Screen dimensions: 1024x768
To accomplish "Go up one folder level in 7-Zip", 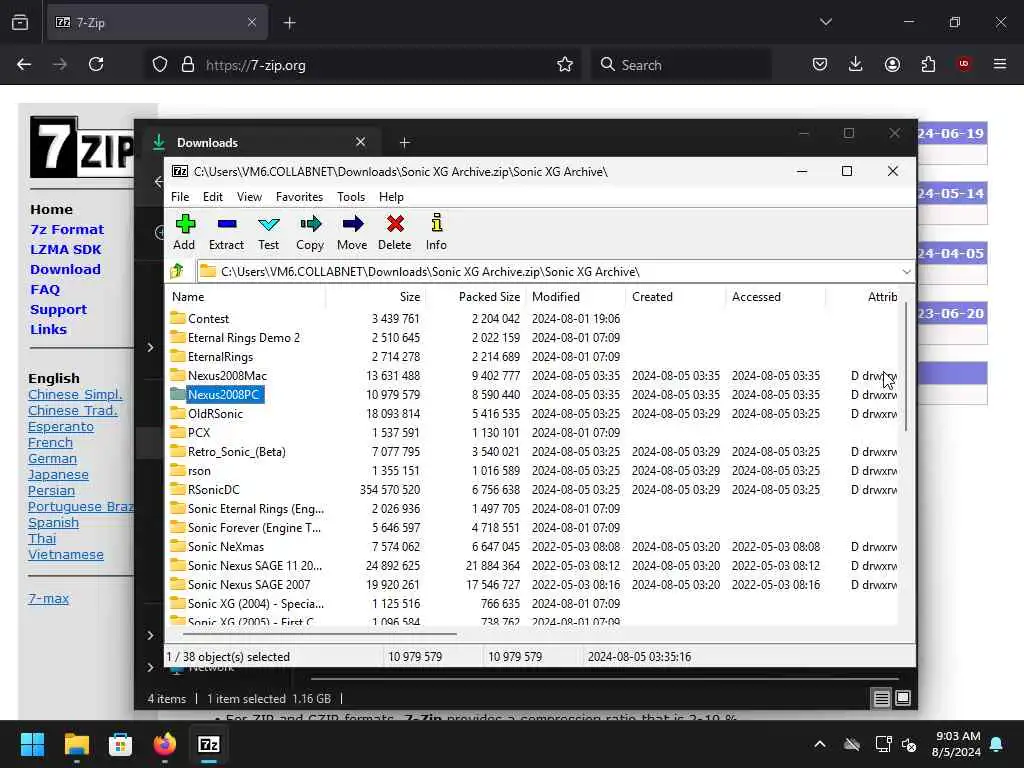I will [176, 271].
